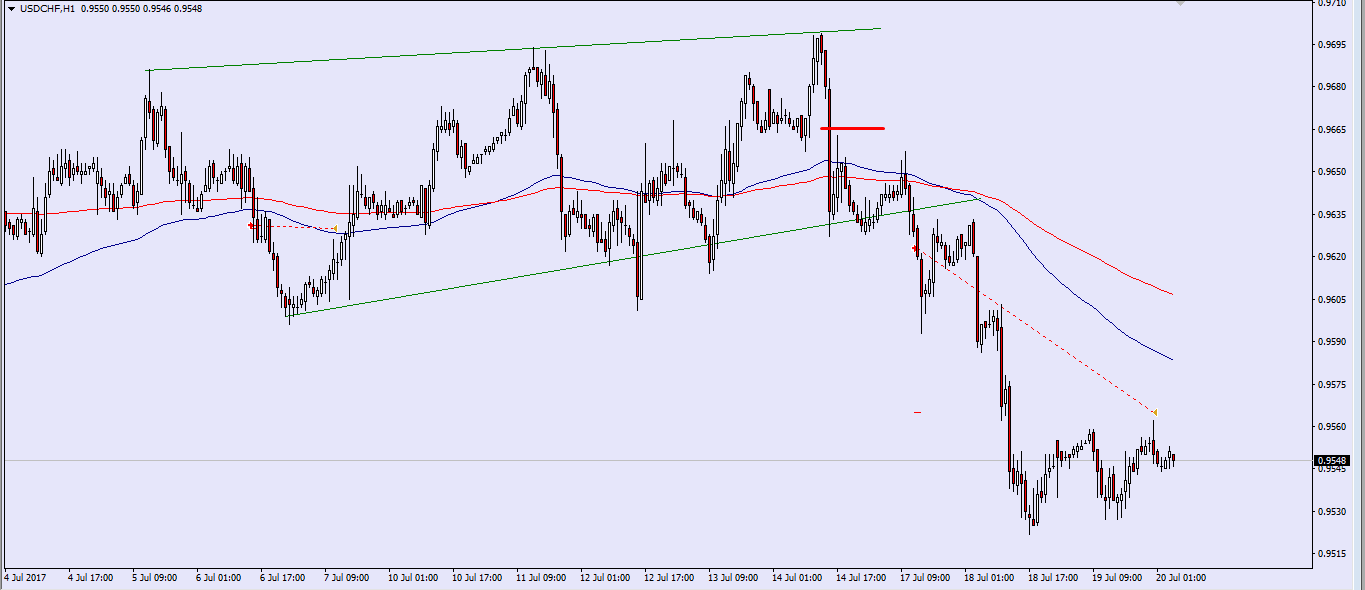Click the red sell arrow near 17 Jul 09:00
Viewport: 1365px width, 590px height.
point(915,248)
